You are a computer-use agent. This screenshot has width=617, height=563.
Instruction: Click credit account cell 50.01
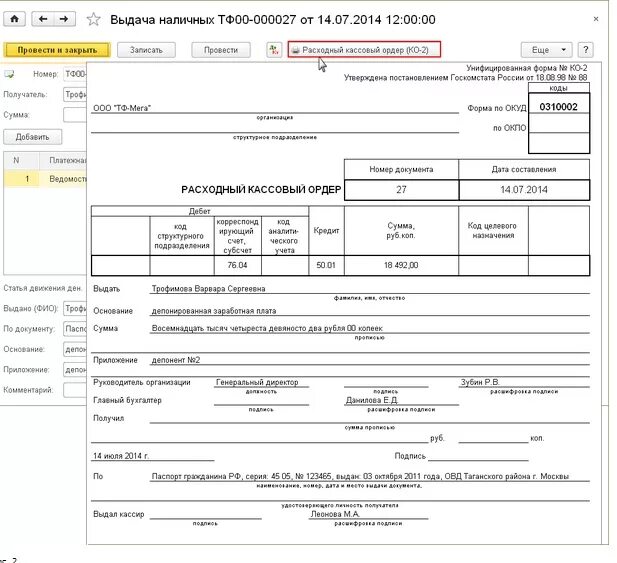point(326,265)
